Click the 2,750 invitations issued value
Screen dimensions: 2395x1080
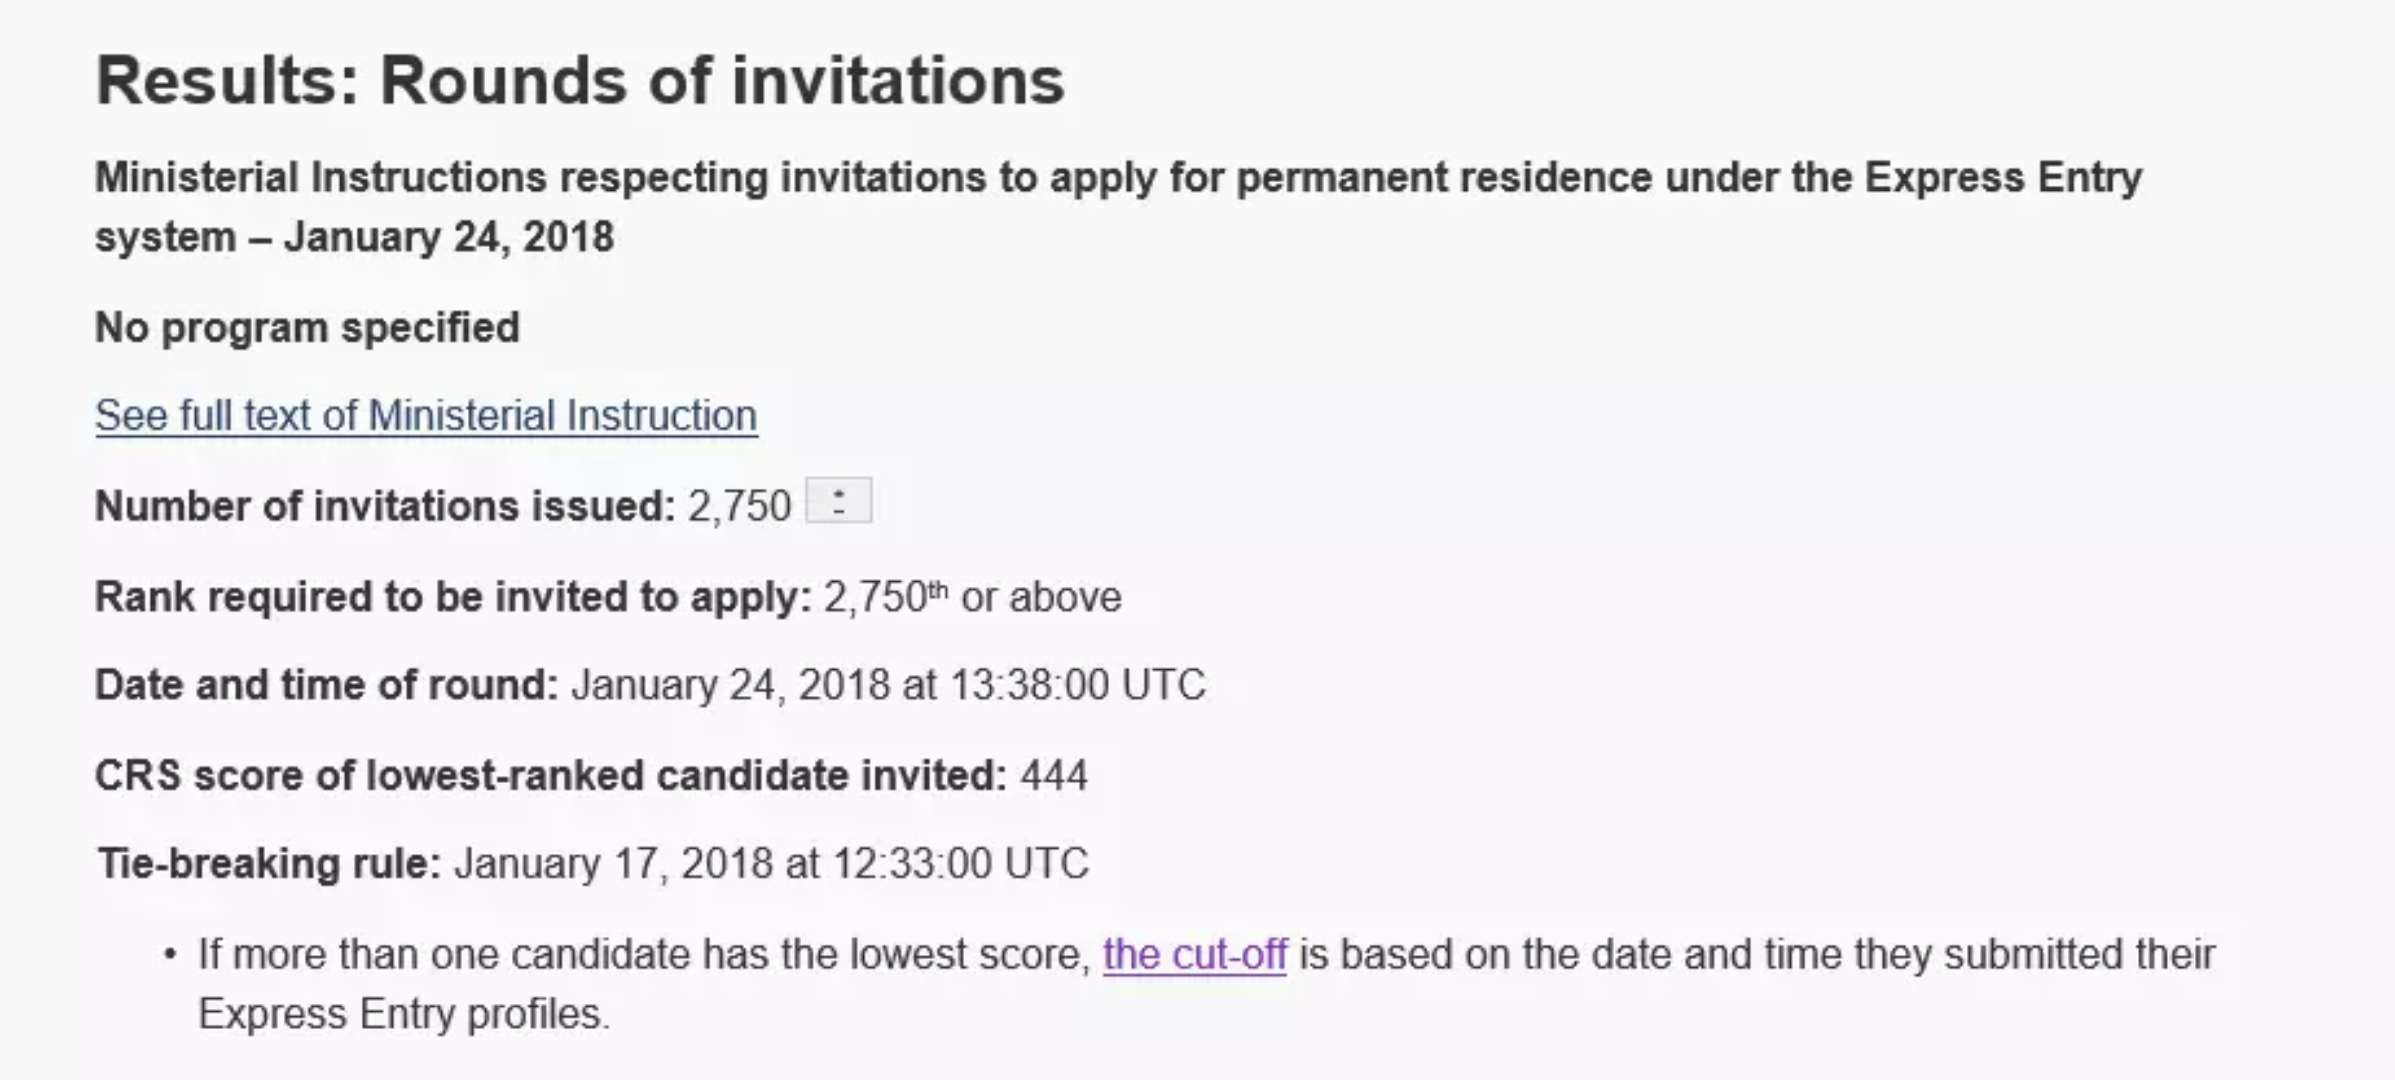(739, 506)
